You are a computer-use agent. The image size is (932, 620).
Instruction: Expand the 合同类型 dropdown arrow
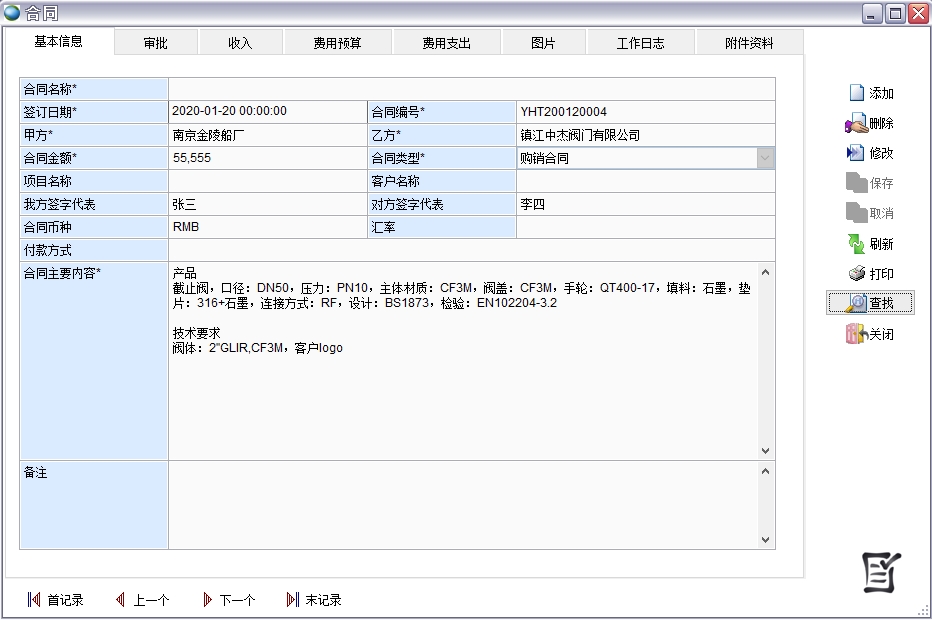pos(765,158)
